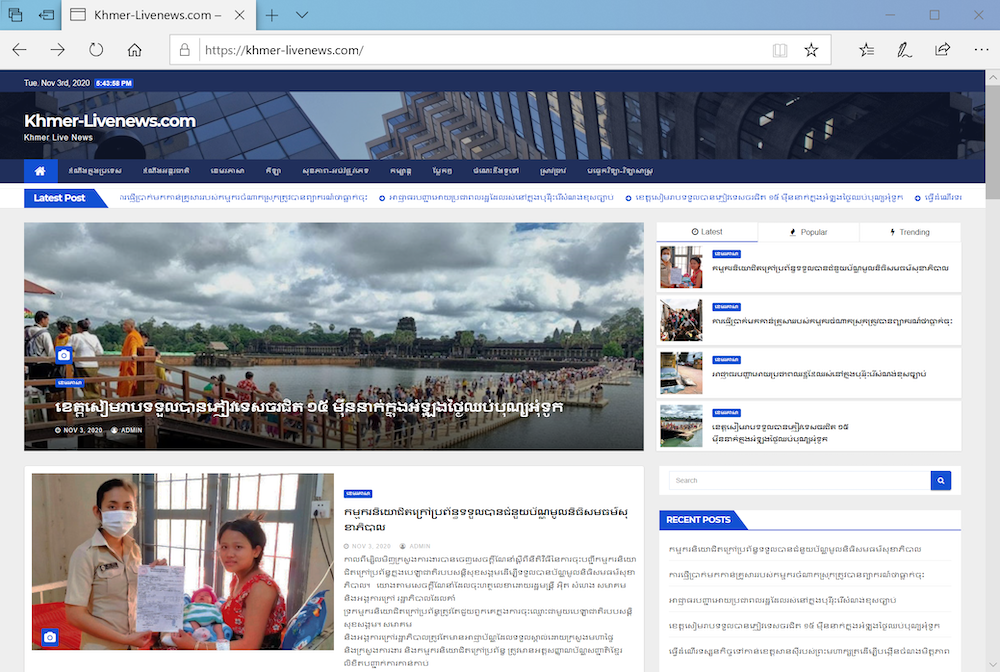The width and height of the screenshot is (1000, 672).
Task: Switch to Reading view
Action: click(779, 50)
